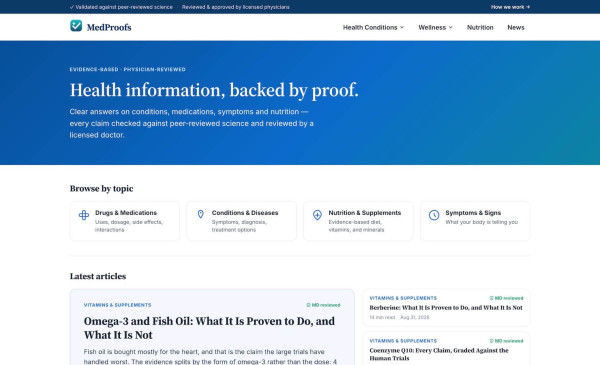Click the Conditions & Diseases pin icon
Image resolution: width=600 pixels, height=365 pixels.
201,214
